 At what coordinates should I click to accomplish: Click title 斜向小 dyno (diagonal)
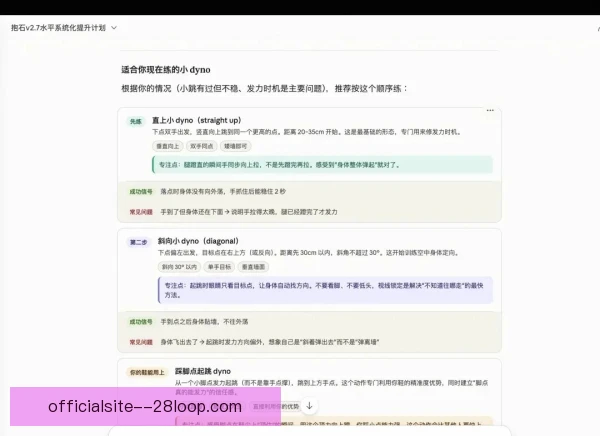pos(198,241)
